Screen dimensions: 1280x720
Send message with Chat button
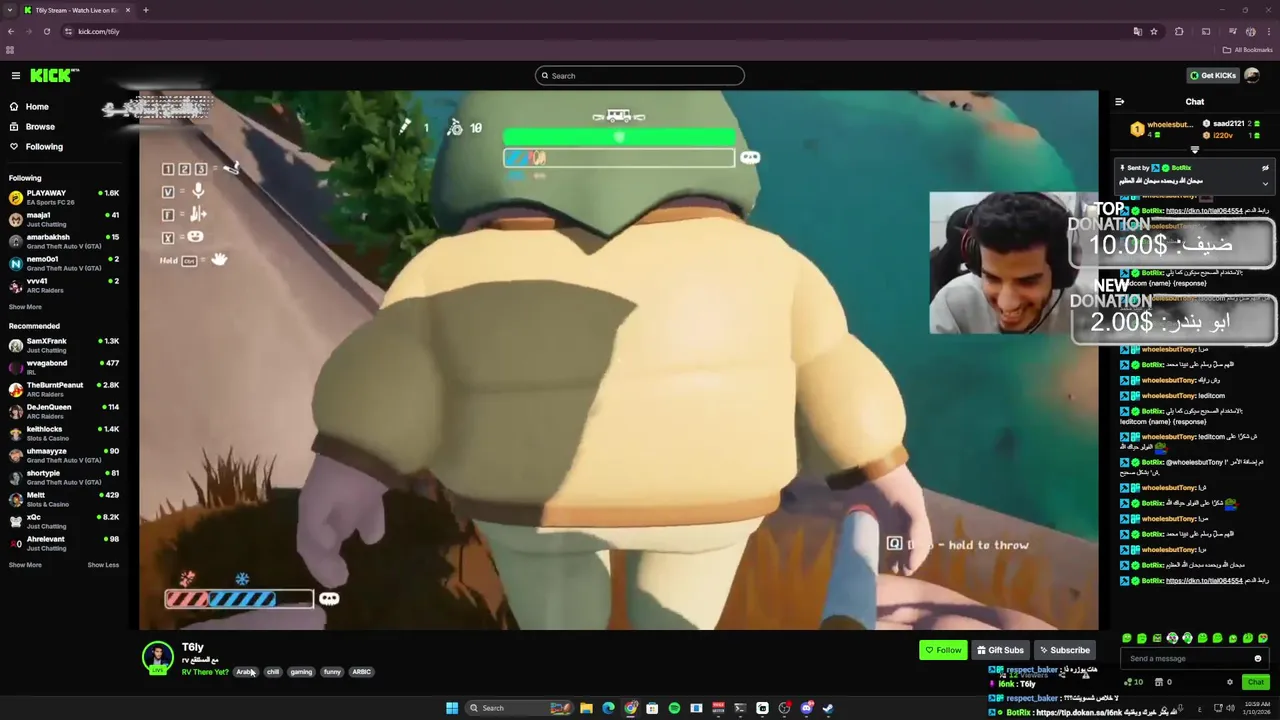point(1255,682)
